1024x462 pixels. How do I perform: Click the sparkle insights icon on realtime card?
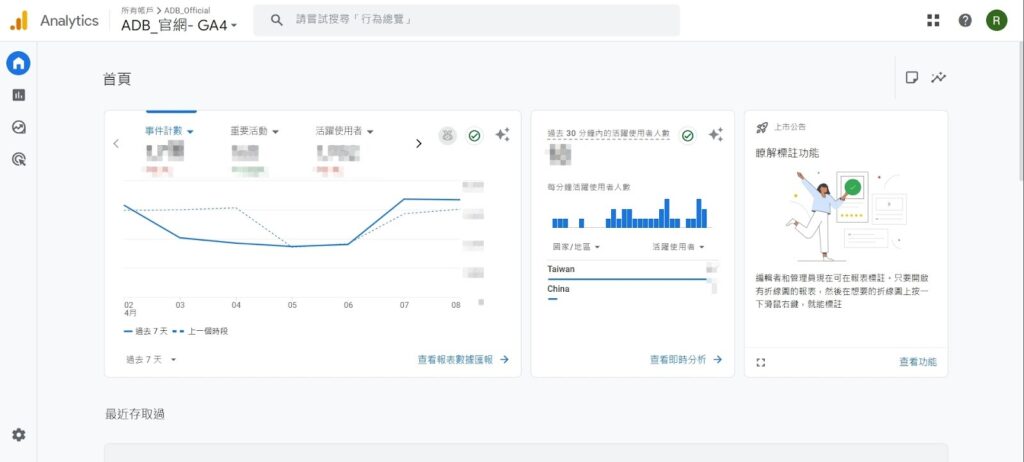click(716, 135)
